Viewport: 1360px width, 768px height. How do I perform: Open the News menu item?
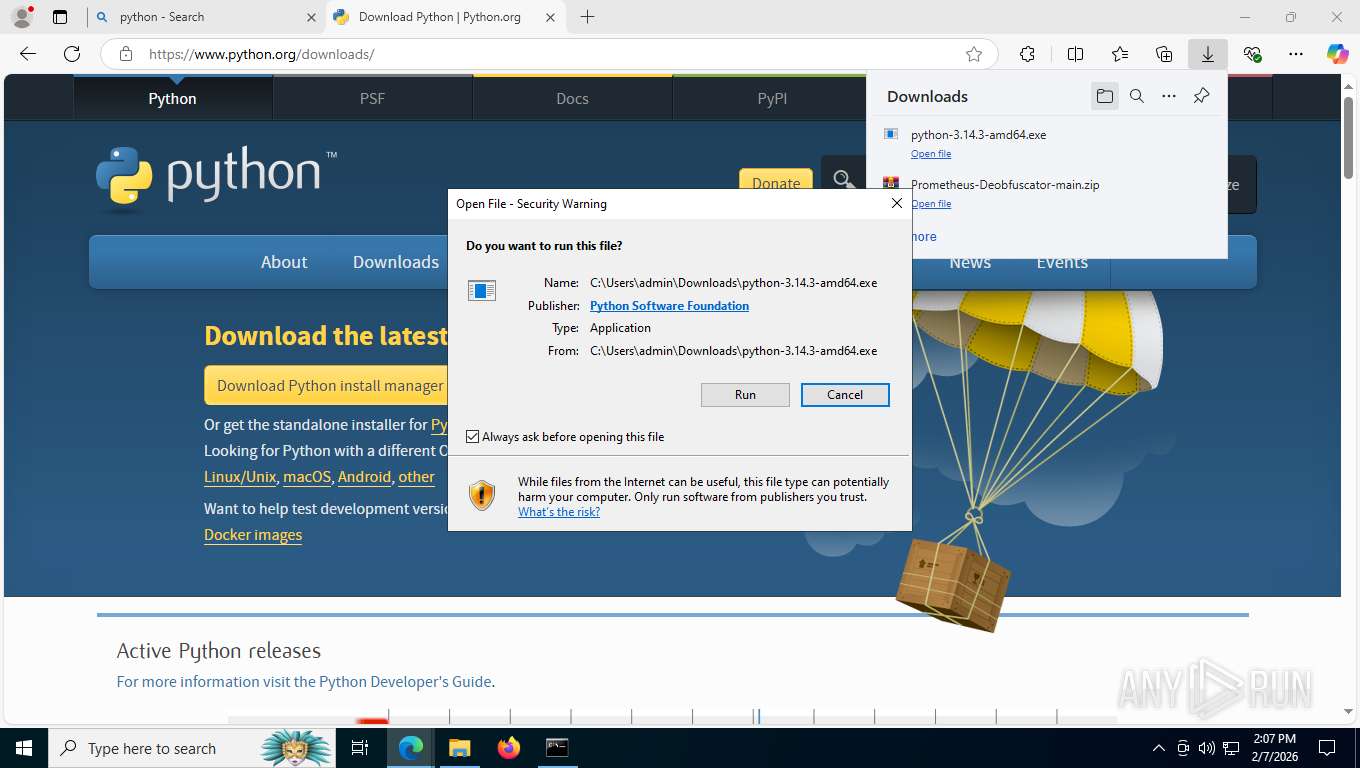coord(970,262)
